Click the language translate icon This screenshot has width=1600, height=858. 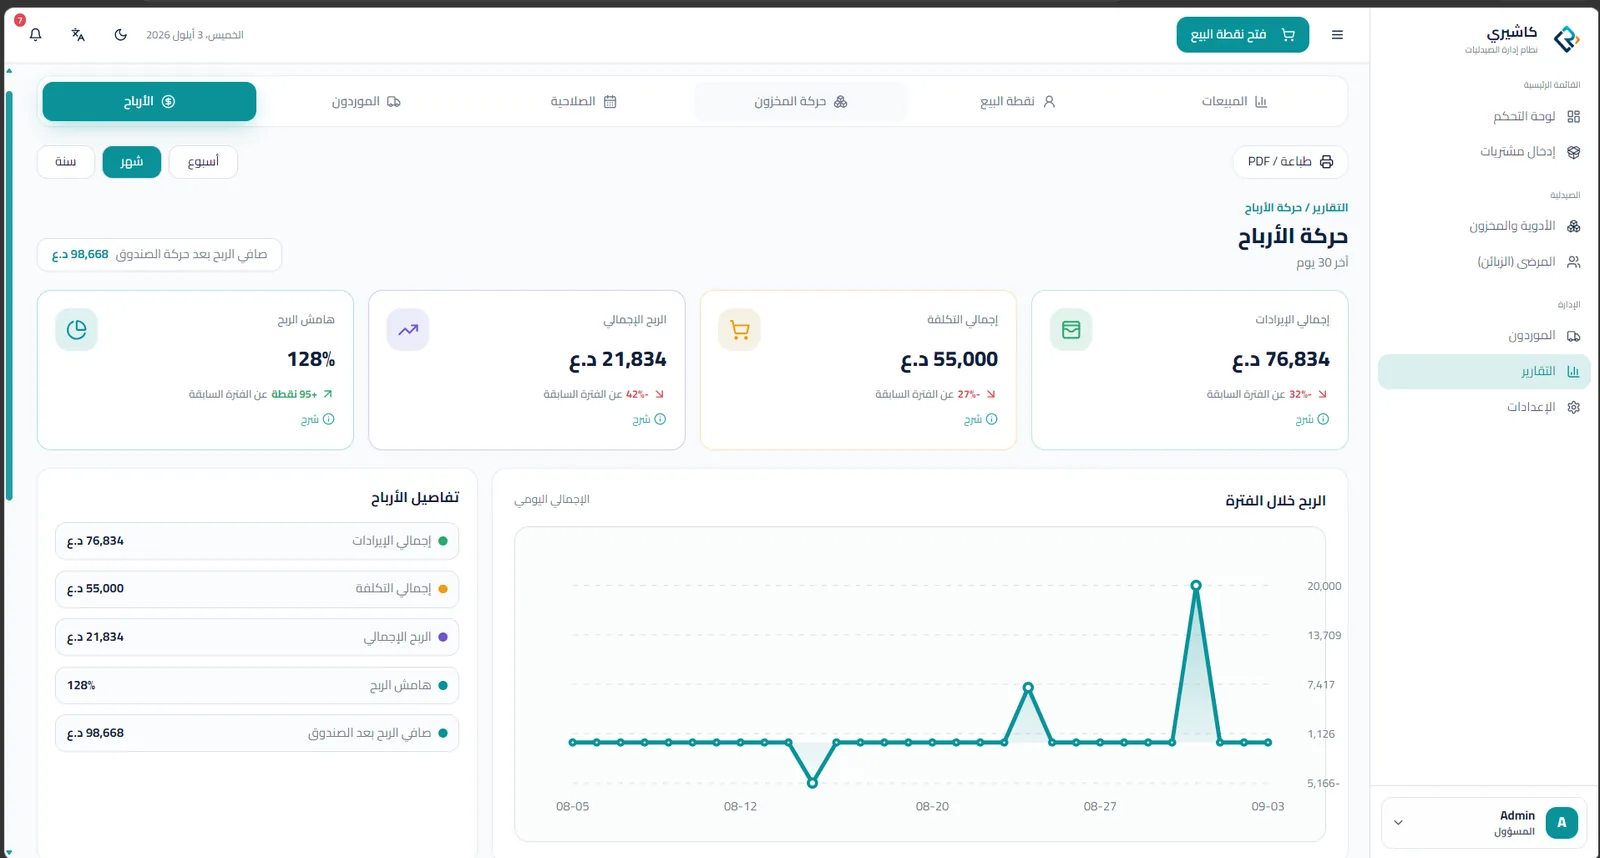78,35
